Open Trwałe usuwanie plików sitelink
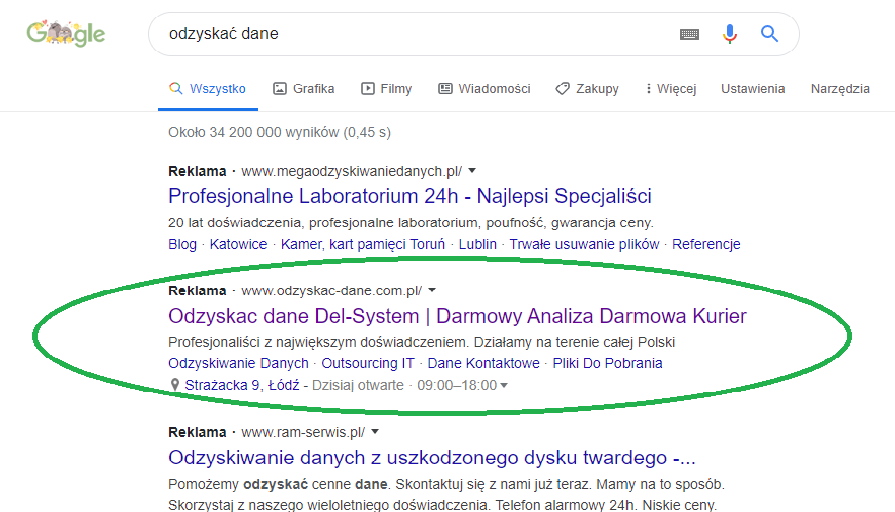The image size is (895, 512). (584, 244)
